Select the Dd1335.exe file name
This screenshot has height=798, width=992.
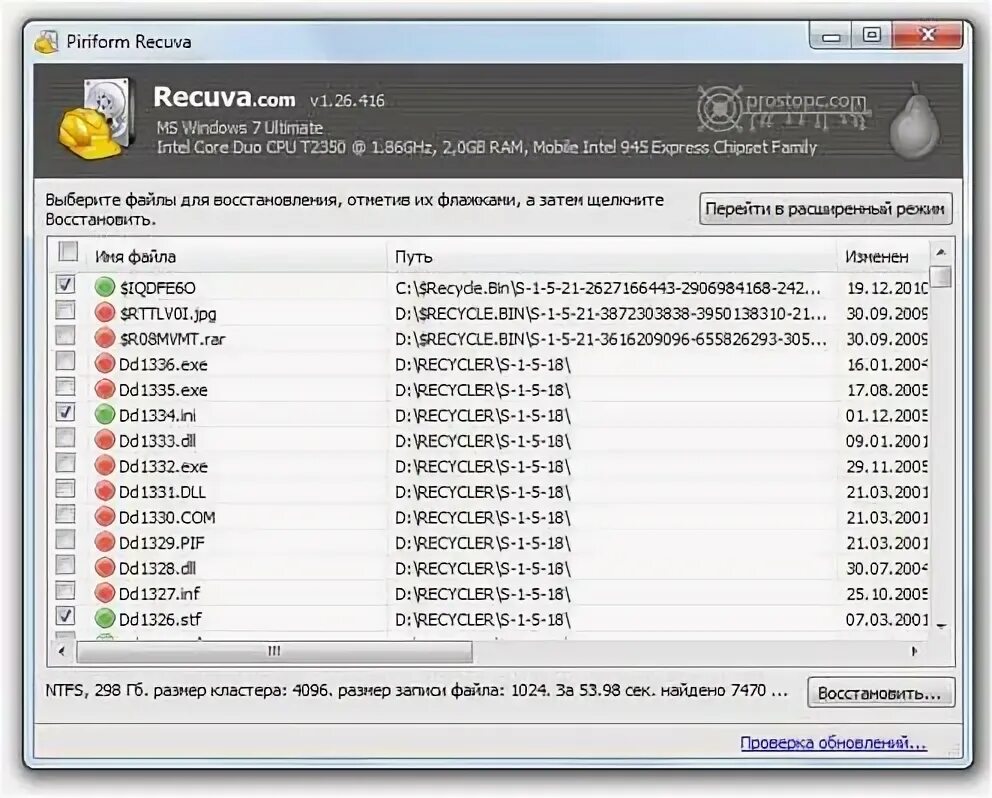tap(163, 389)
